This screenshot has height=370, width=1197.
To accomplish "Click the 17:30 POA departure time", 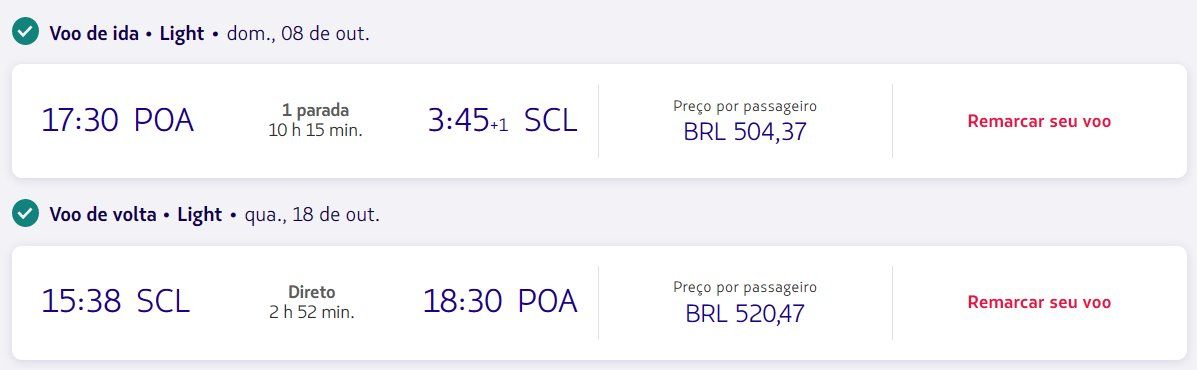I will [118, 121].
